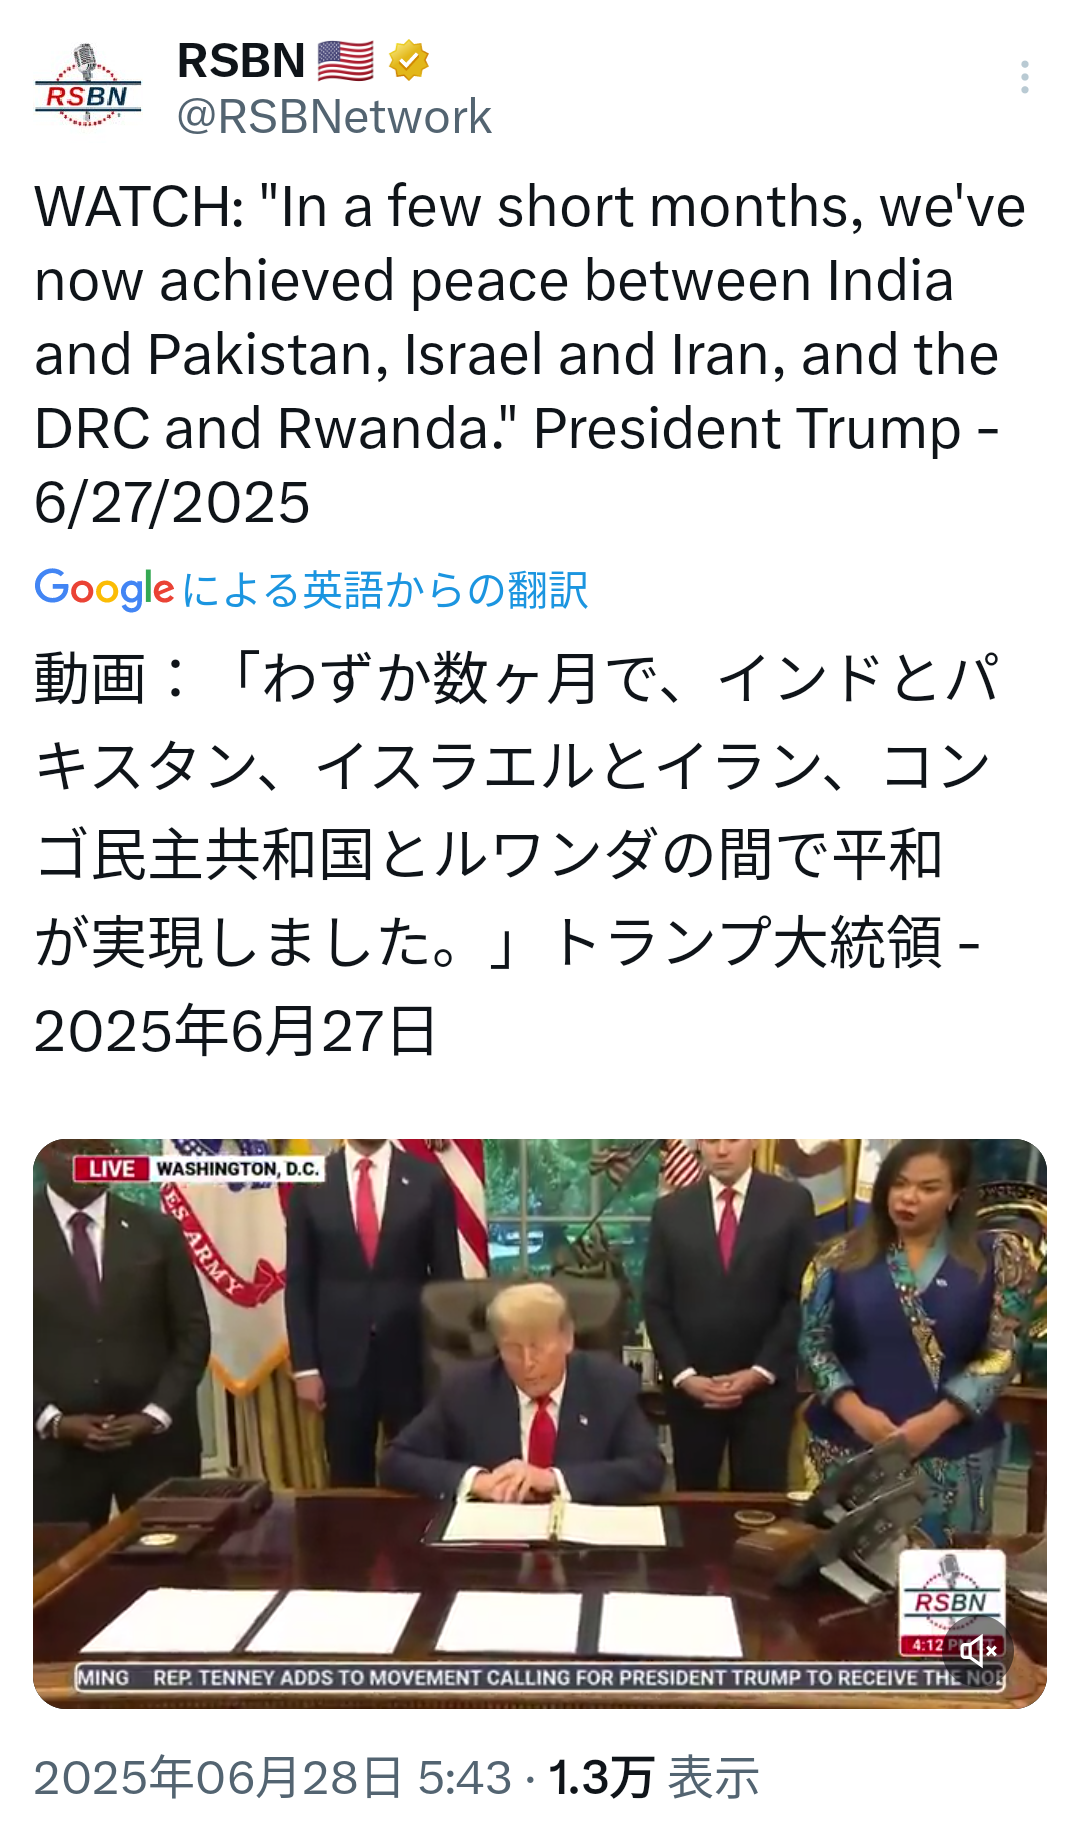Play the Oval Office video thumbnail

[x=540, y=1423]
